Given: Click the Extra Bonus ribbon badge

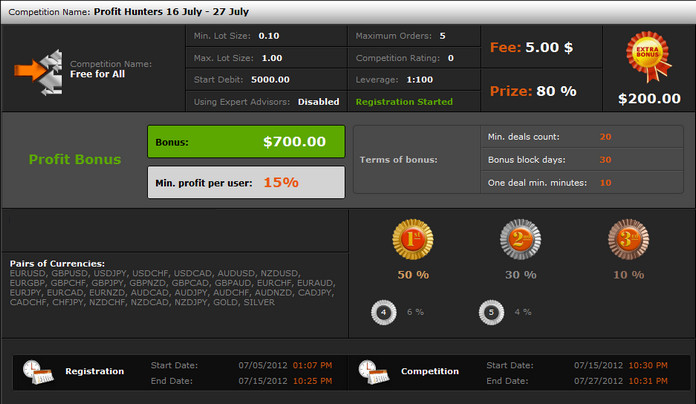Looking at the screenshot, I should coord(649,56).
